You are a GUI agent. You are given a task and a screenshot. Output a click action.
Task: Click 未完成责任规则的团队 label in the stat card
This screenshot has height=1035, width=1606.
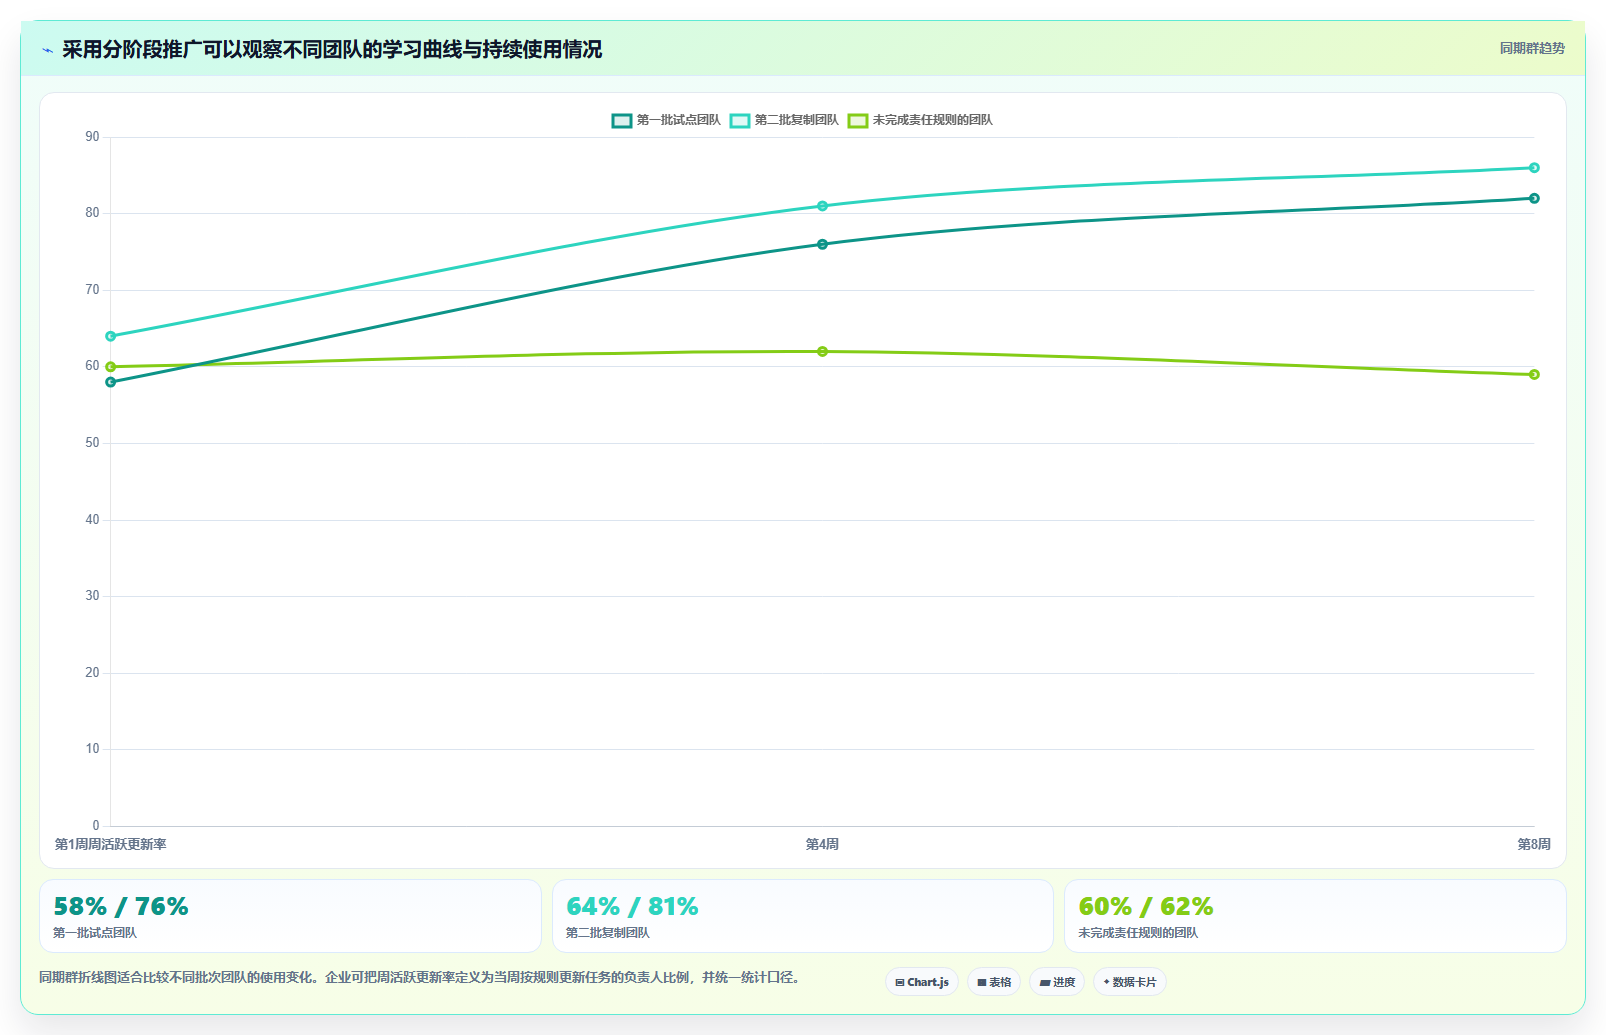1138,933
